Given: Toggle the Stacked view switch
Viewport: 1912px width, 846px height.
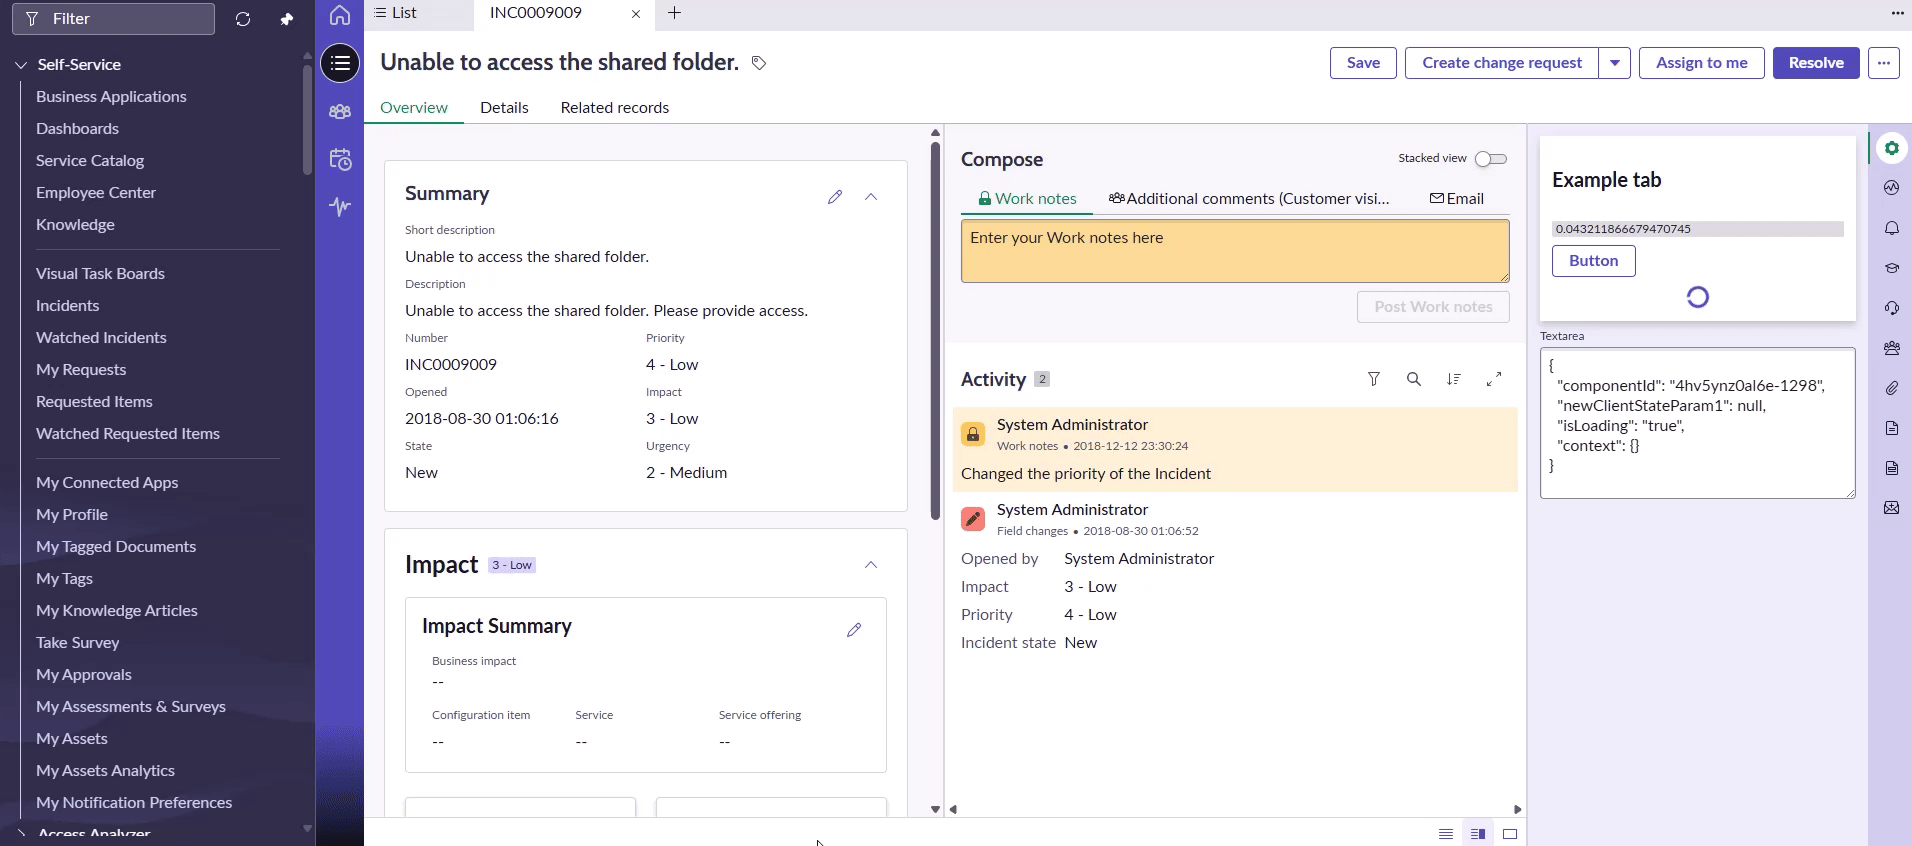Looking at the screenshot, I should click(x=1490, y=159).
